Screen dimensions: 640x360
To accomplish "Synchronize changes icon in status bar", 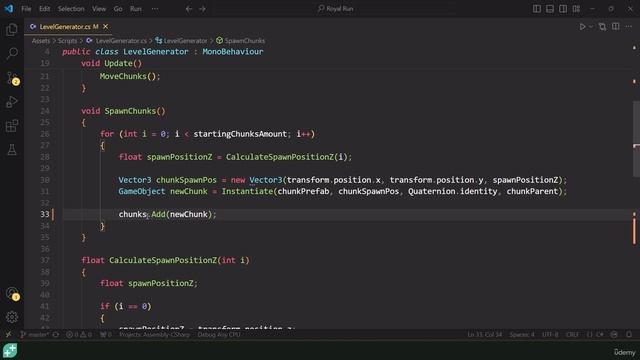I will (56, 335).
